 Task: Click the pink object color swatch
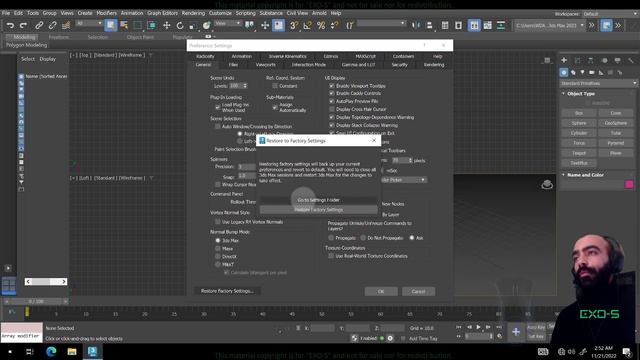coord(629,184)
